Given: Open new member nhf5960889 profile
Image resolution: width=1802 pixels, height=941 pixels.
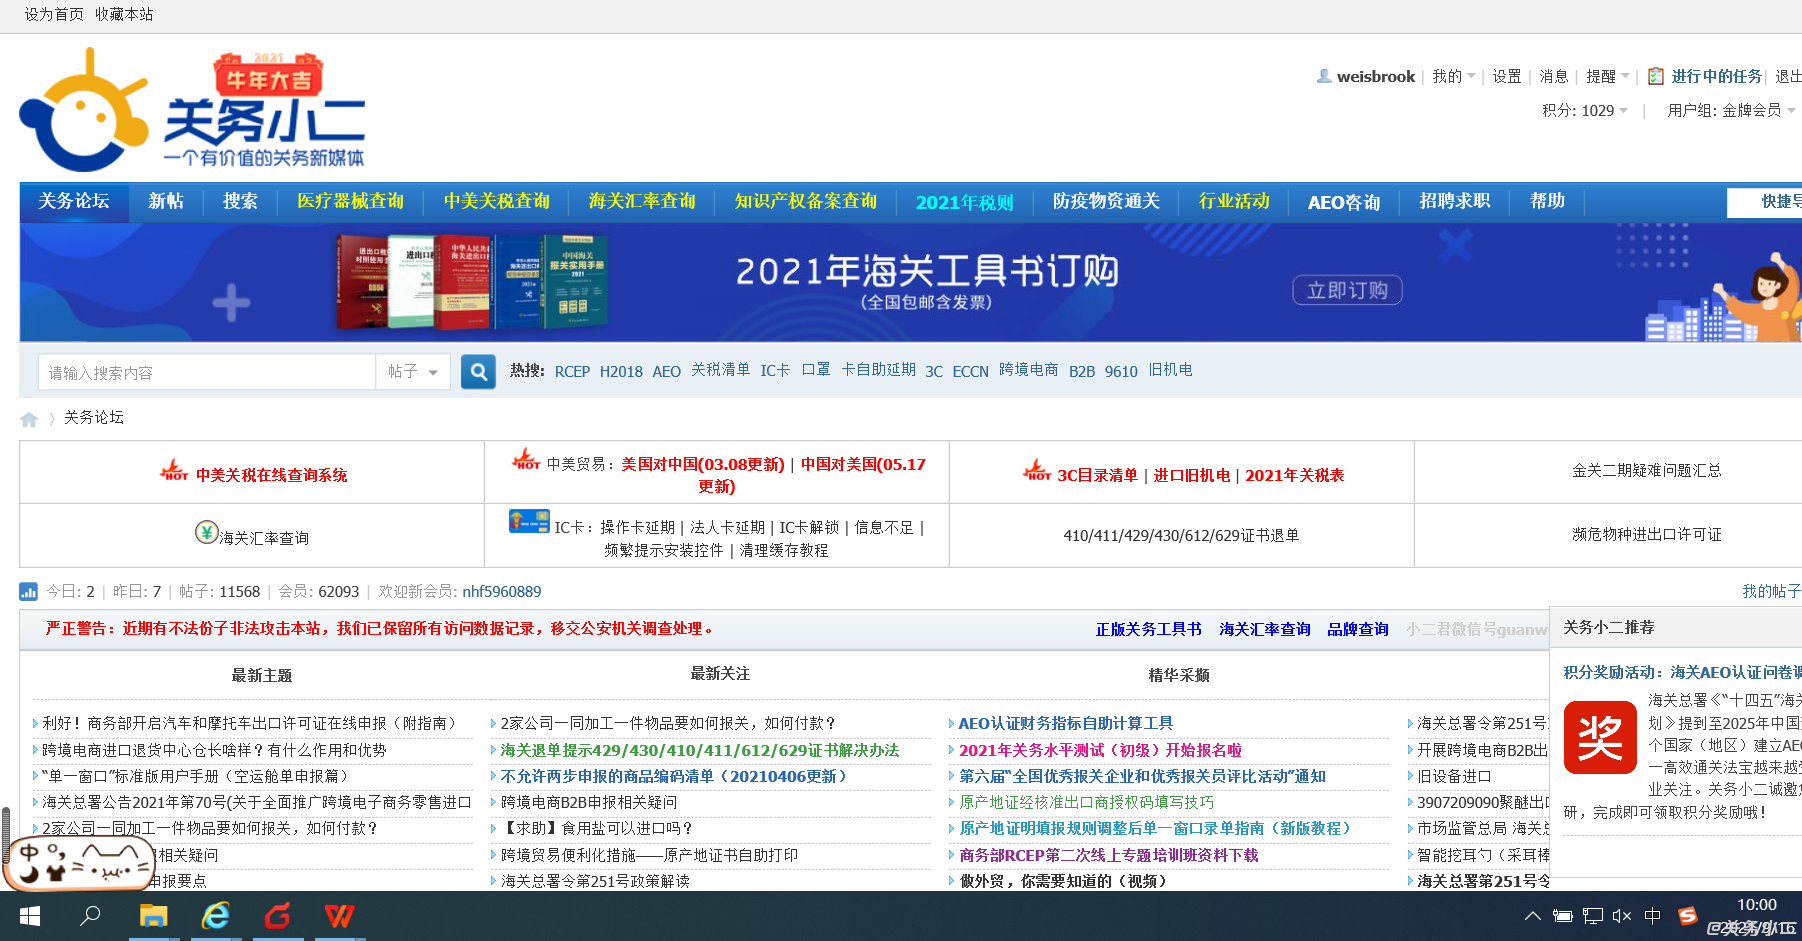Looking at the screenshot, I should tap(502, 592).
